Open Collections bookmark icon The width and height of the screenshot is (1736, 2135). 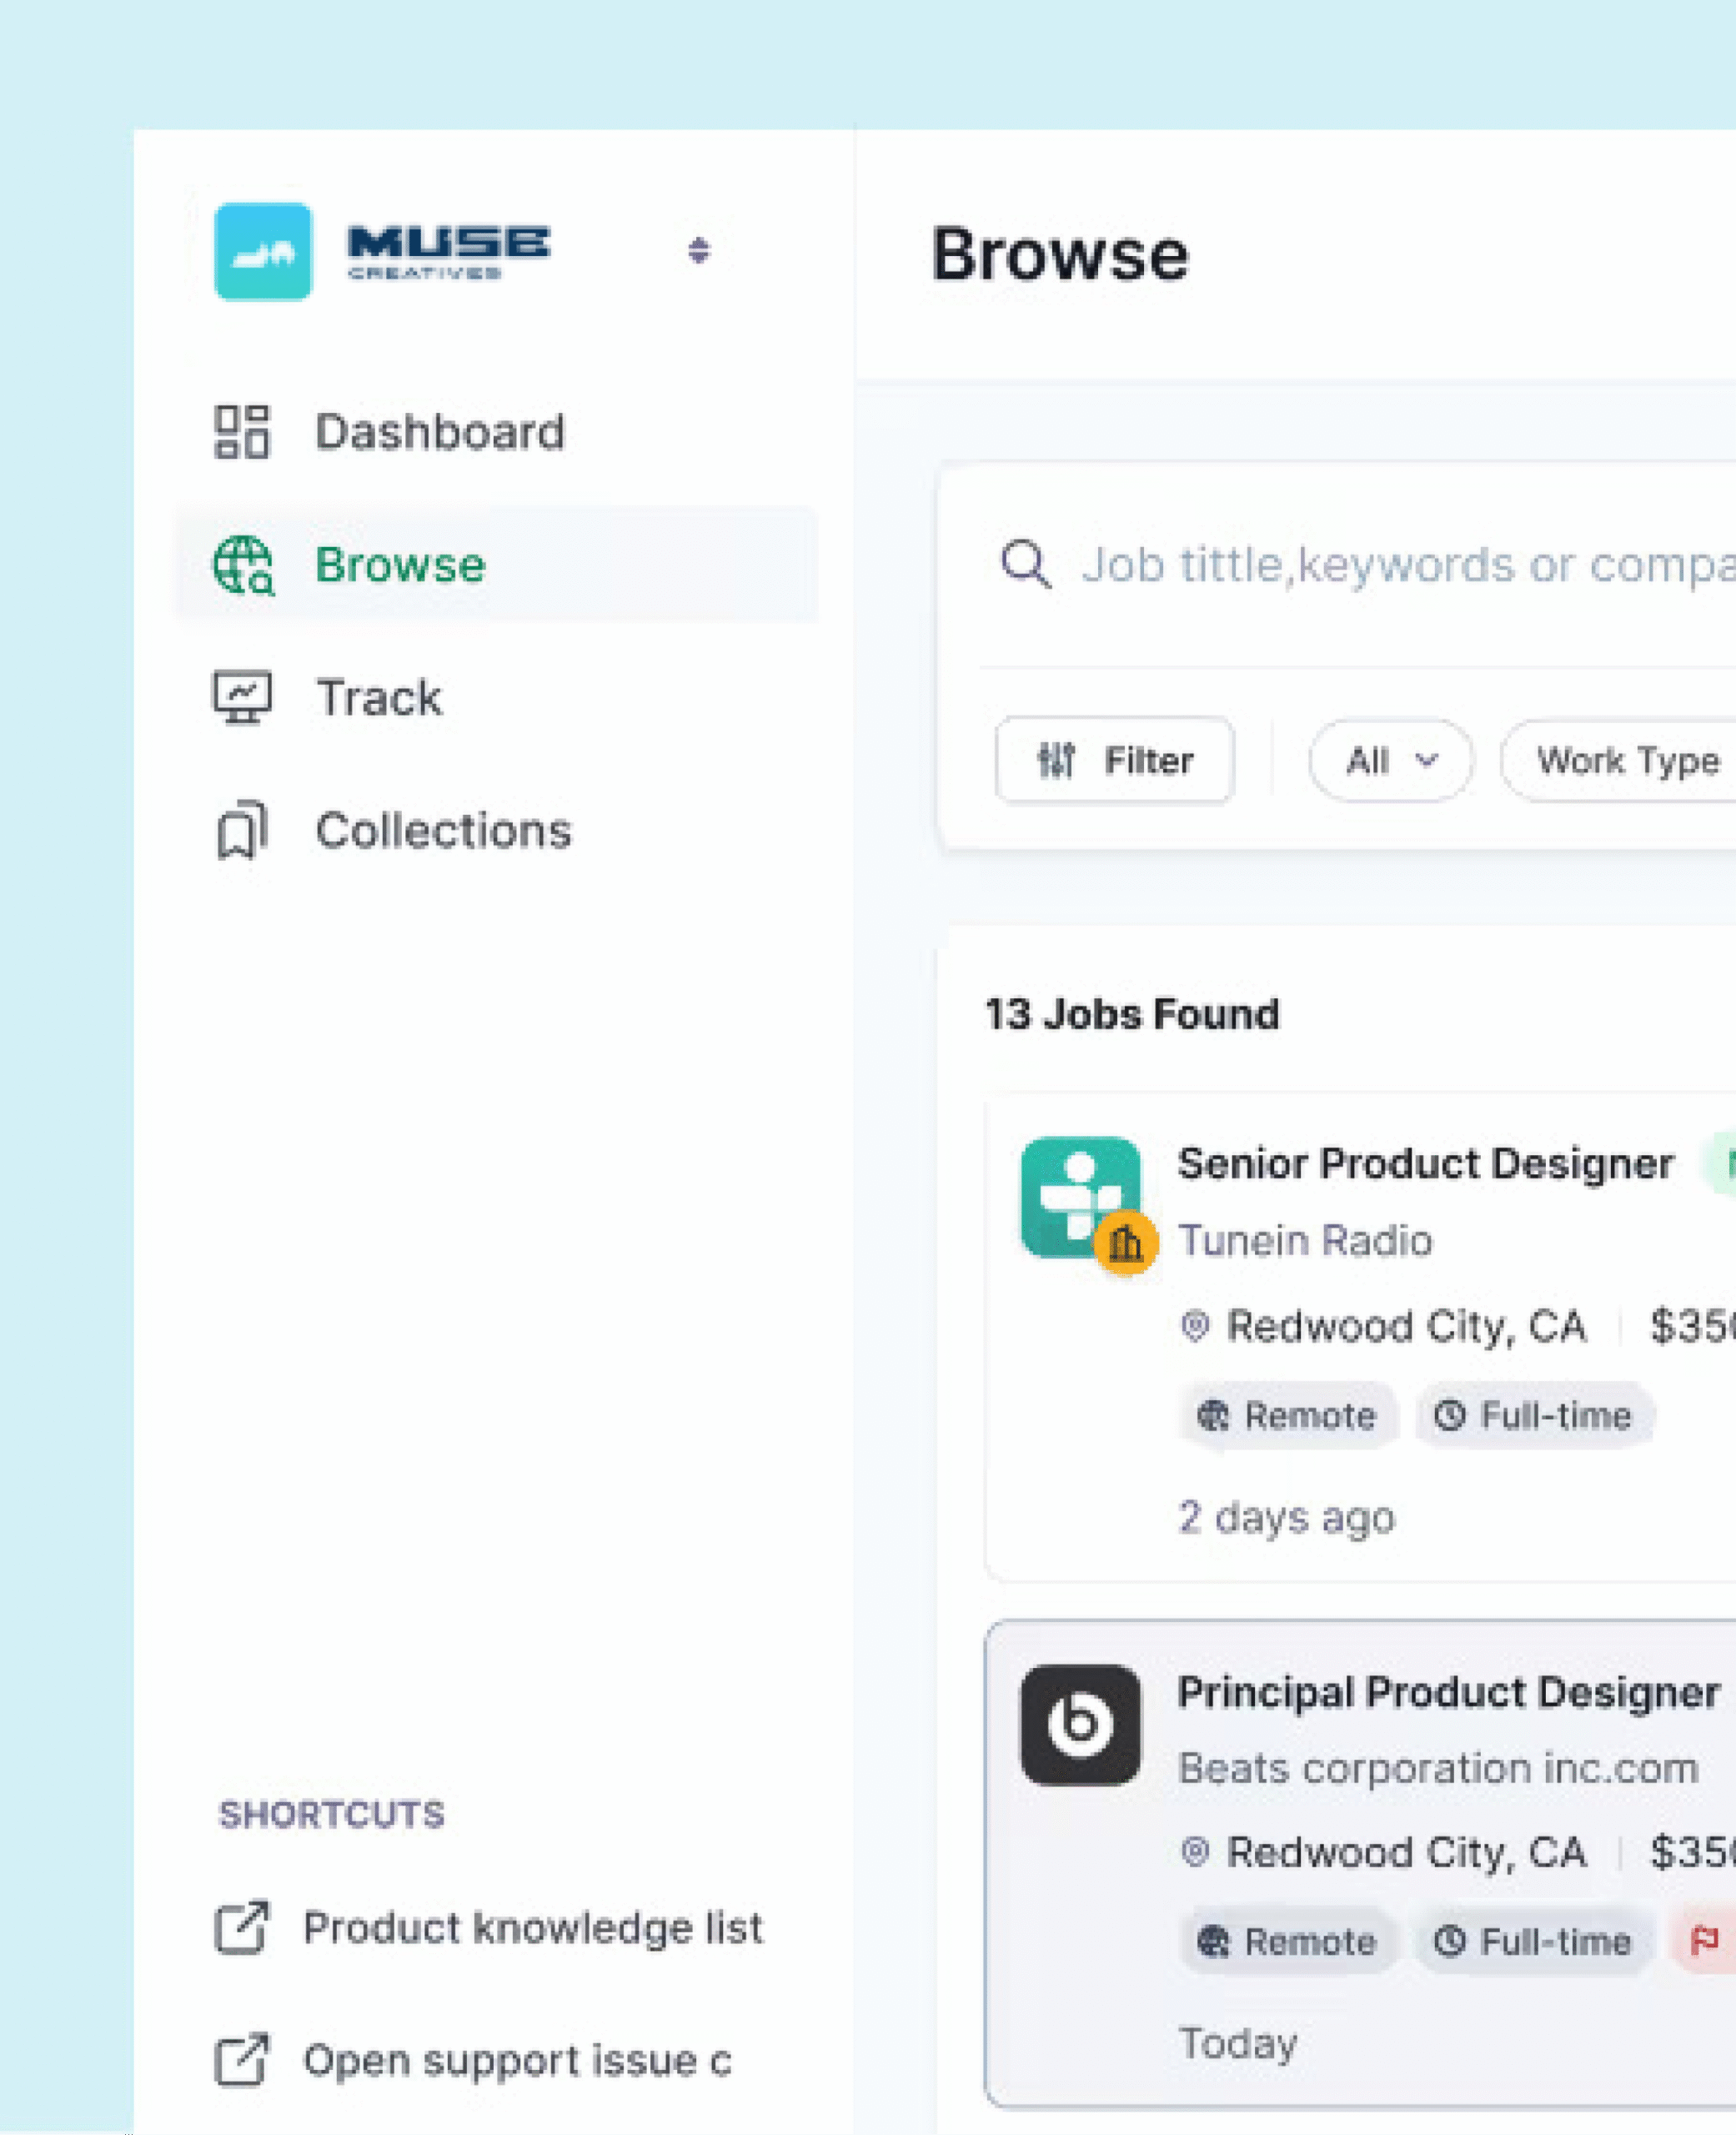pos(242,830)
